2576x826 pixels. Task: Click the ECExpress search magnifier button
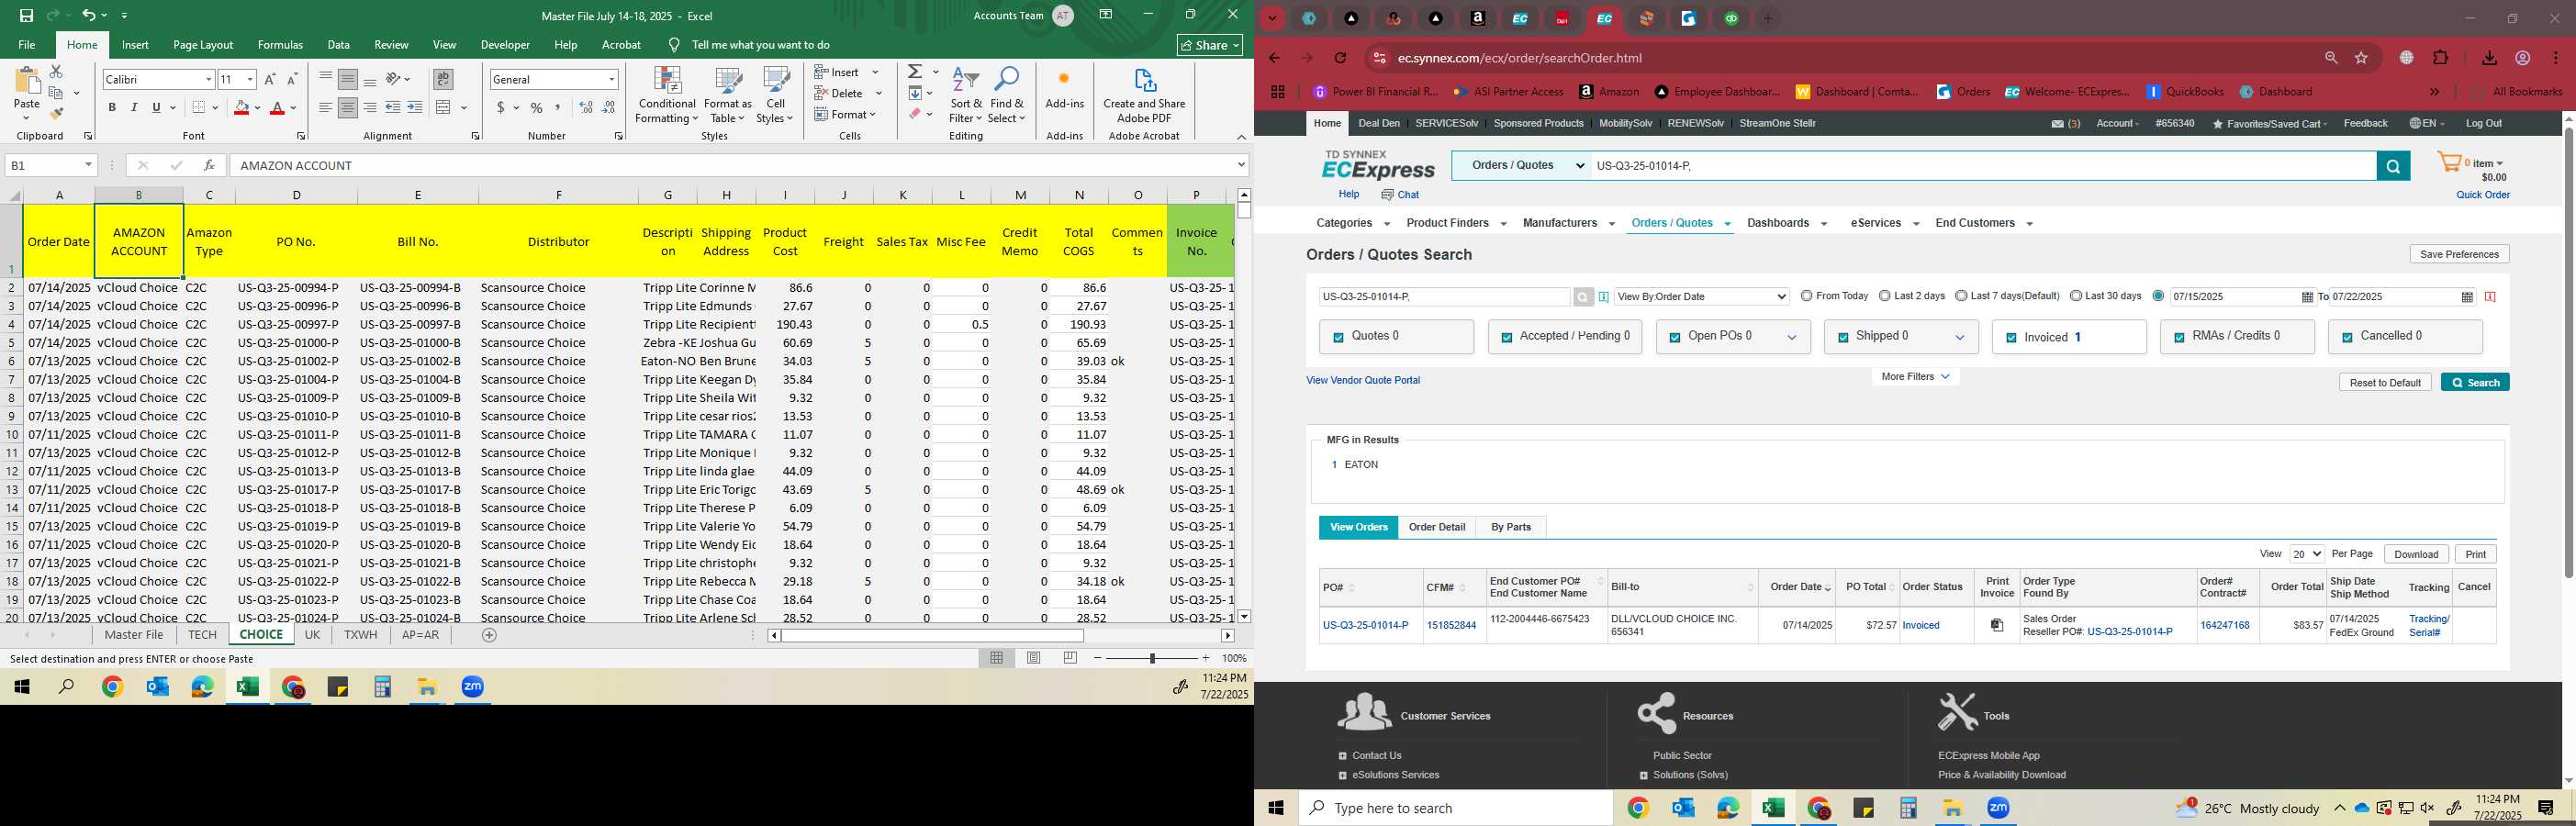coord(2392,166)
